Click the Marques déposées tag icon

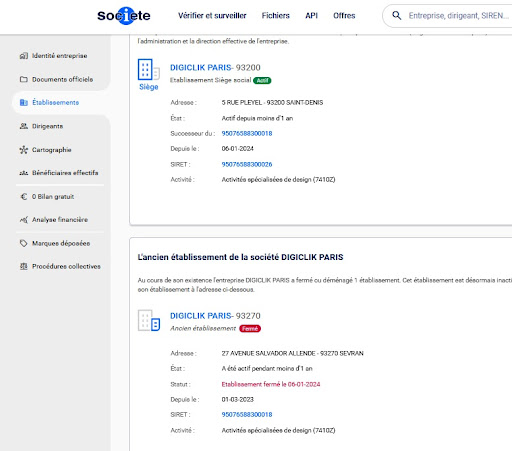pos(24,243)
